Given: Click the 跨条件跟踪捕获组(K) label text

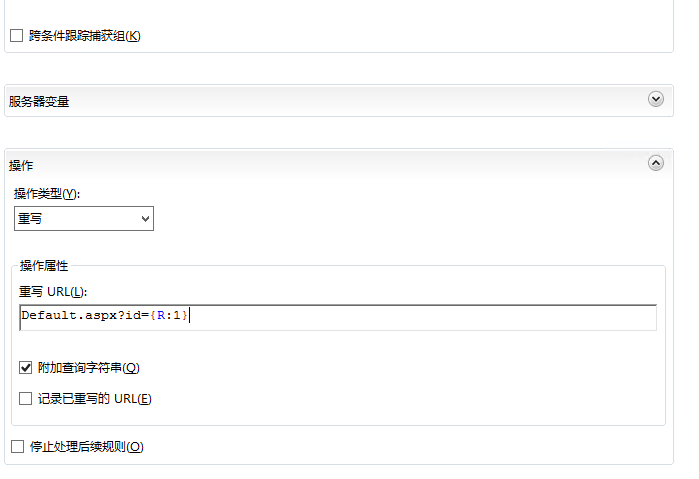Looking at the screenshot, I should [x=85, y=36].
